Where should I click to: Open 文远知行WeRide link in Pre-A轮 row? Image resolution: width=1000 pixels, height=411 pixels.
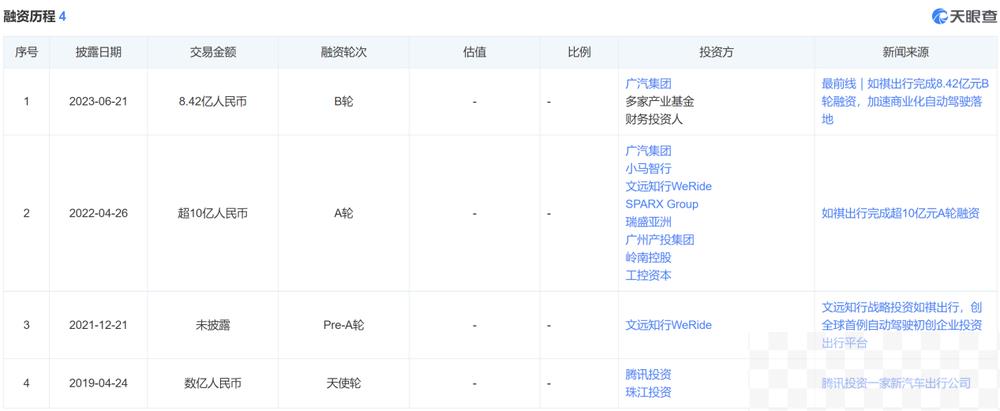click(x=668, y=325)
